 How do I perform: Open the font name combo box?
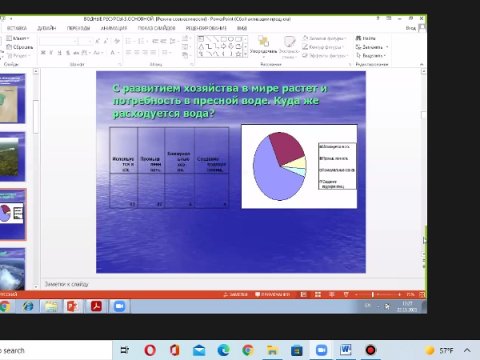59,41
